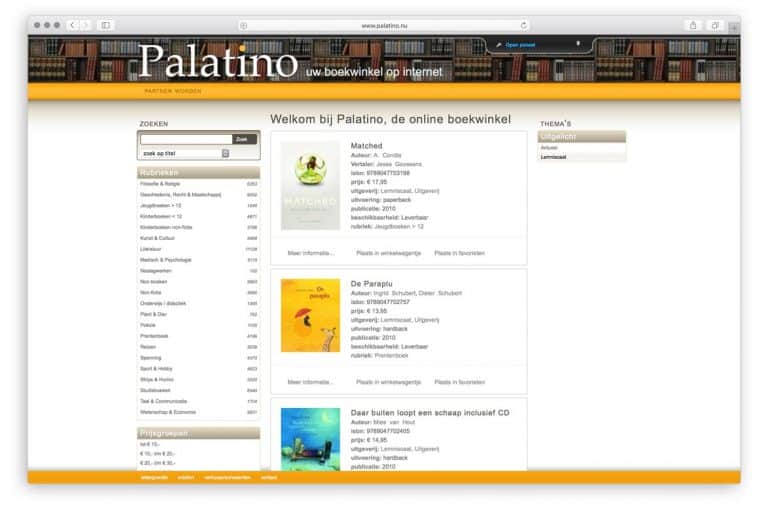Select the '€ 10,- t/m € 20,-' price group

click(x=158, y=453)
